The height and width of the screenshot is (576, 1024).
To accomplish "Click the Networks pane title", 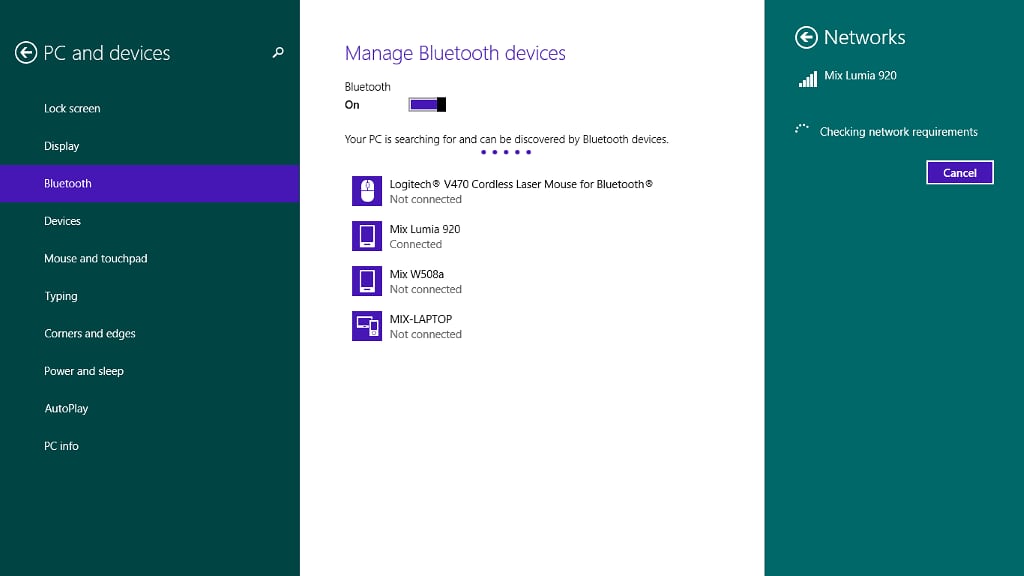I will [864, 37].
